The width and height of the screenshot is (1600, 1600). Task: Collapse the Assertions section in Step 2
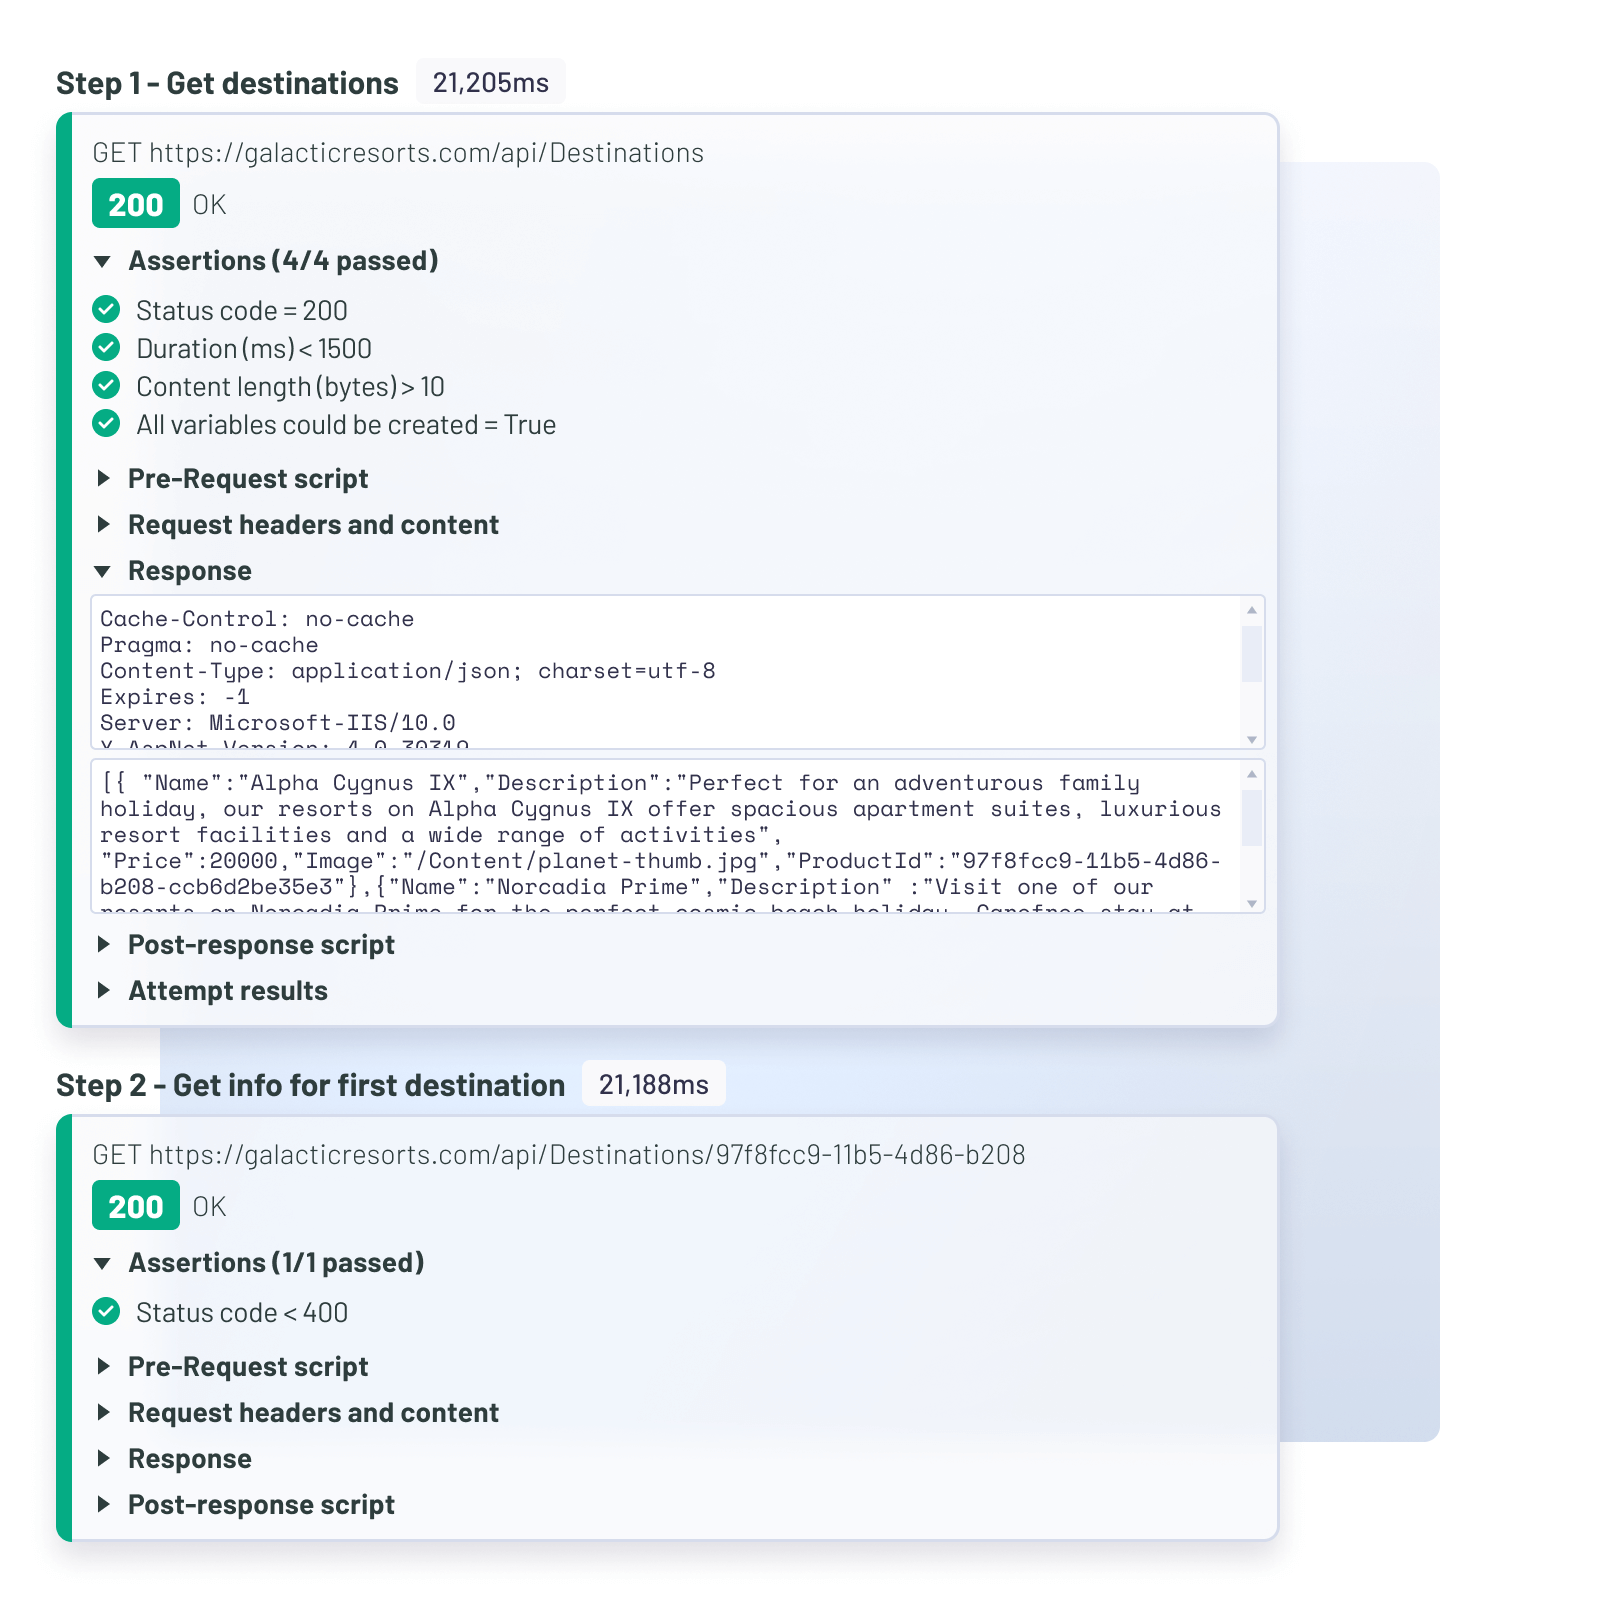pos(104,1262)
